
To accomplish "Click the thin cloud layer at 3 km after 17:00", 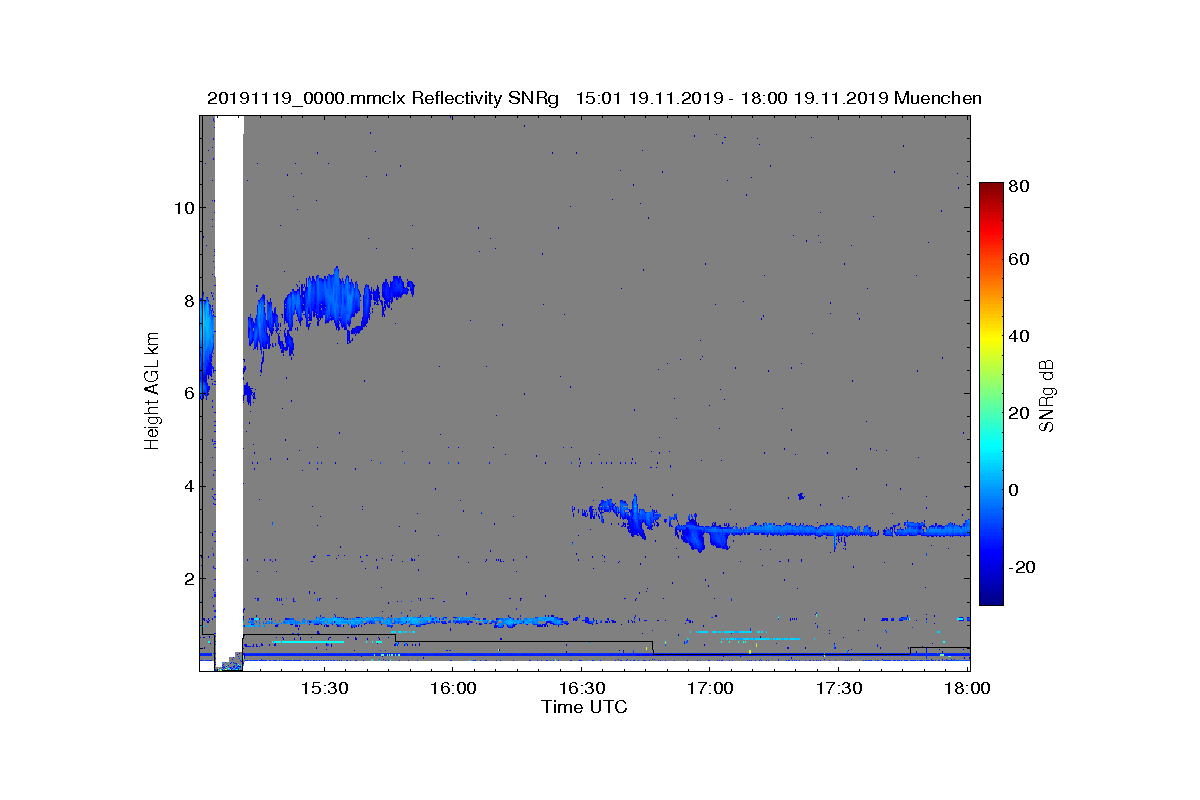I will (x=850, y=529).
